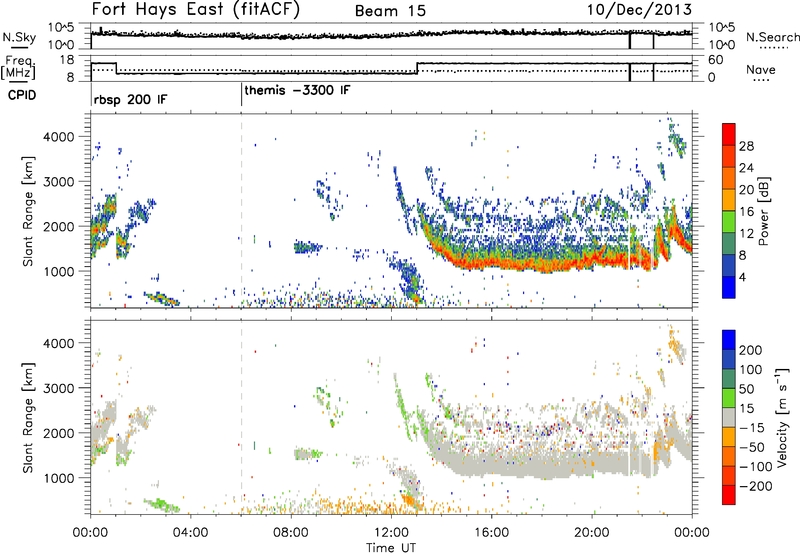Image resolution: width=800 pixels, height=554 pixels.
Task: Click the '20:00' time tick label
Action: (591, 533)
